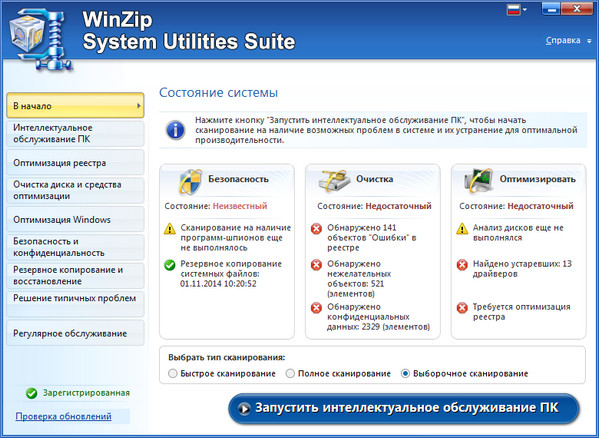Click the Неизвестный security state text
Screen dimensions: 599x438
pos(240,206)
